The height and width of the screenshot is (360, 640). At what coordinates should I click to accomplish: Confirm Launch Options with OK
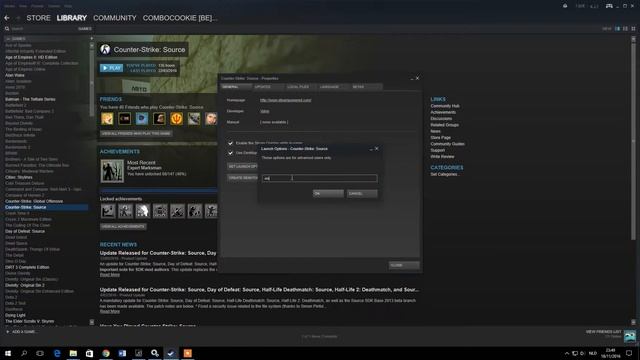point(328,193)
